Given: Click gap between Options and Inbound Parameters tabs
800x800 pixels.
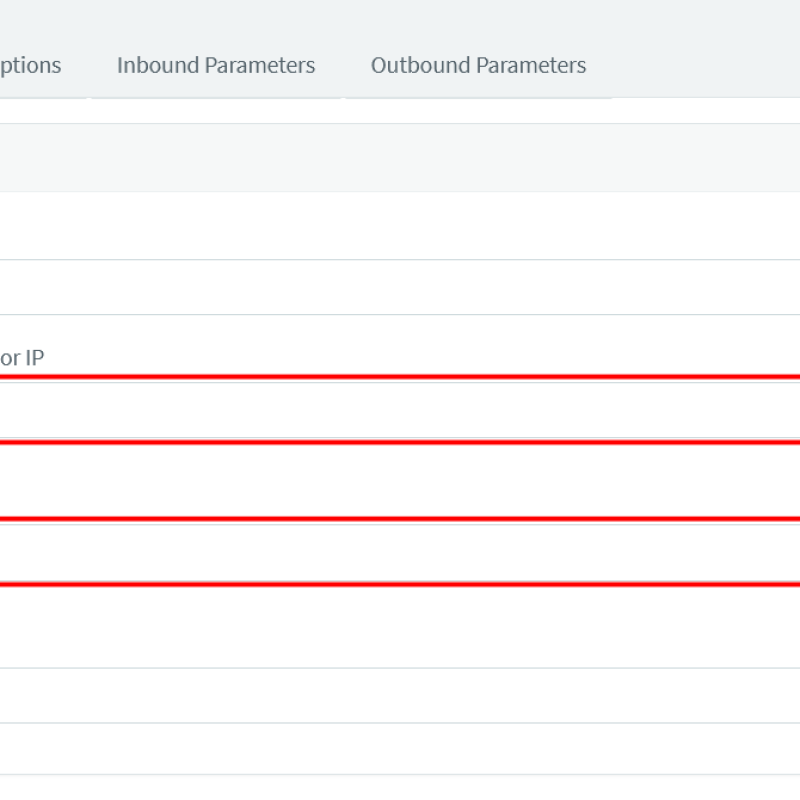Looking at the screenshot, I should (x=89, y=65).
